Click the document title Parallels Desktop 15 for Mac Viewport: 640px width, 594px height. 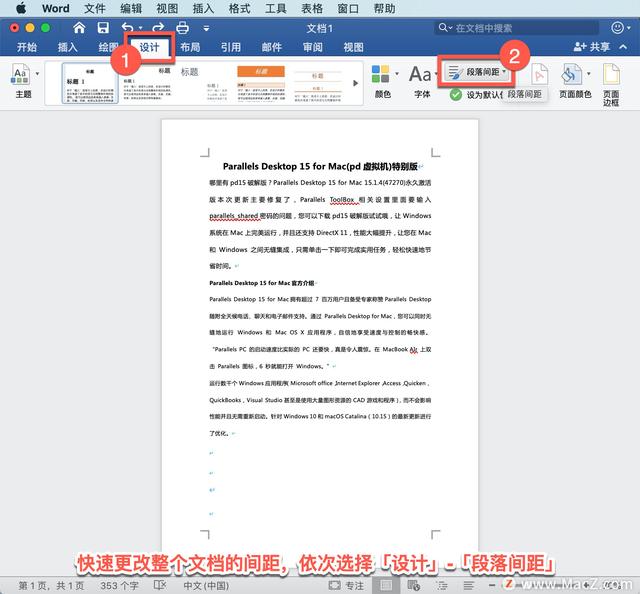[x=320, y=167]
